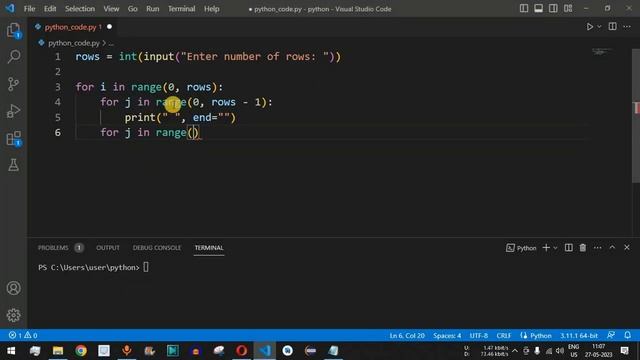640x360 pixels.
Task: Split the editor to the right
Action: [x=612, y=27]
